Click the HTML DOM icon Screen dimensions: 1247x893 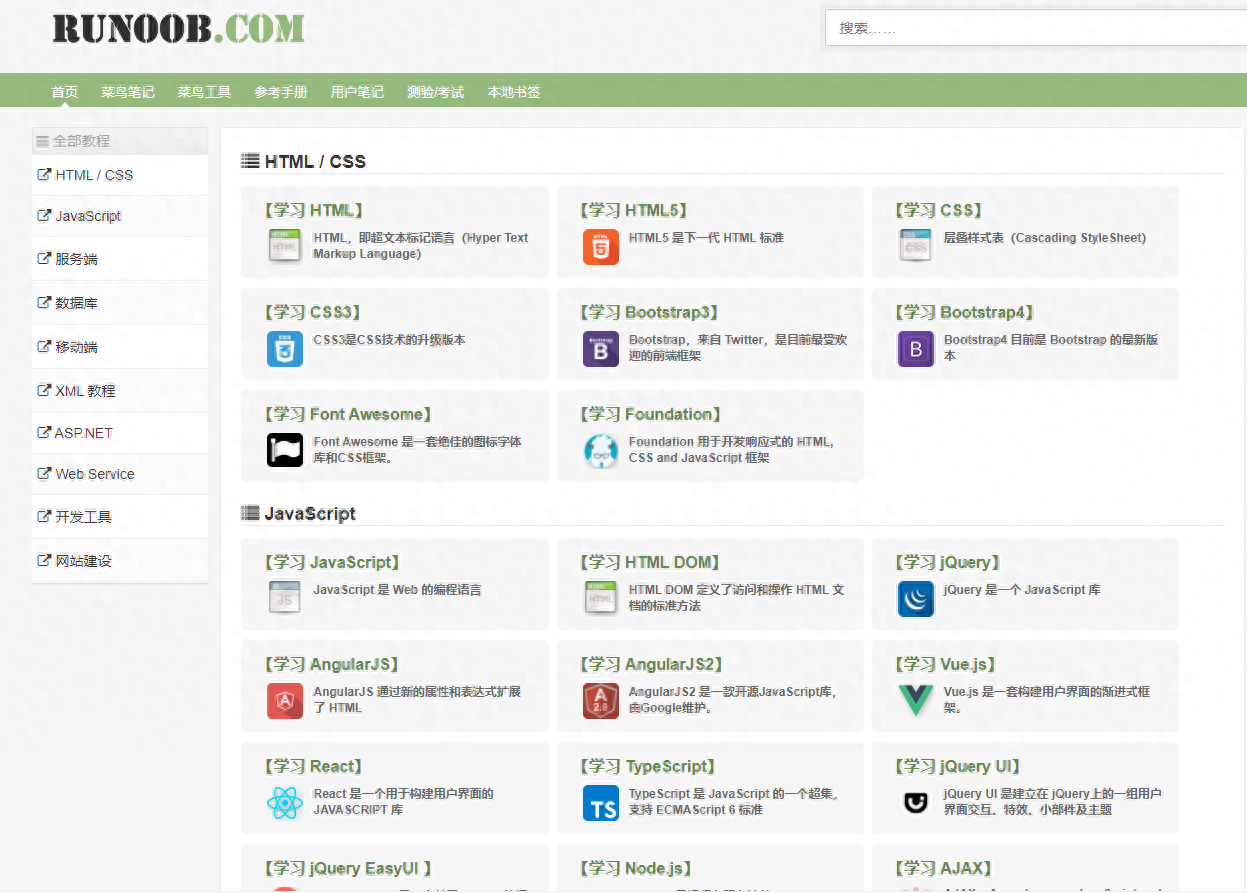601,598
